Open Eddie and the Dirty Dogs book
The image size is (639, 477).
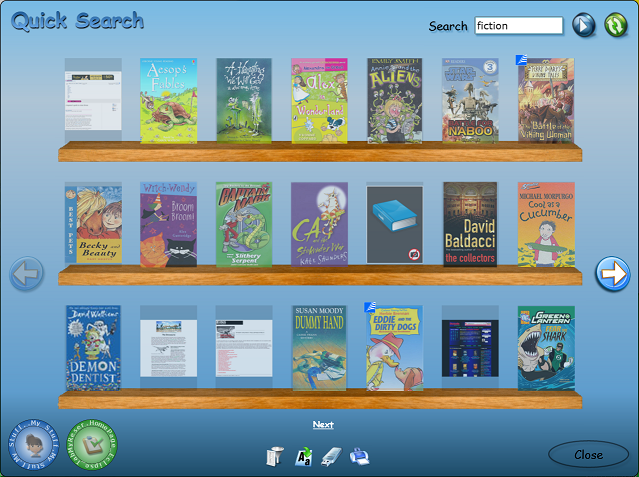pyautogui.click(x=394, y=348)
